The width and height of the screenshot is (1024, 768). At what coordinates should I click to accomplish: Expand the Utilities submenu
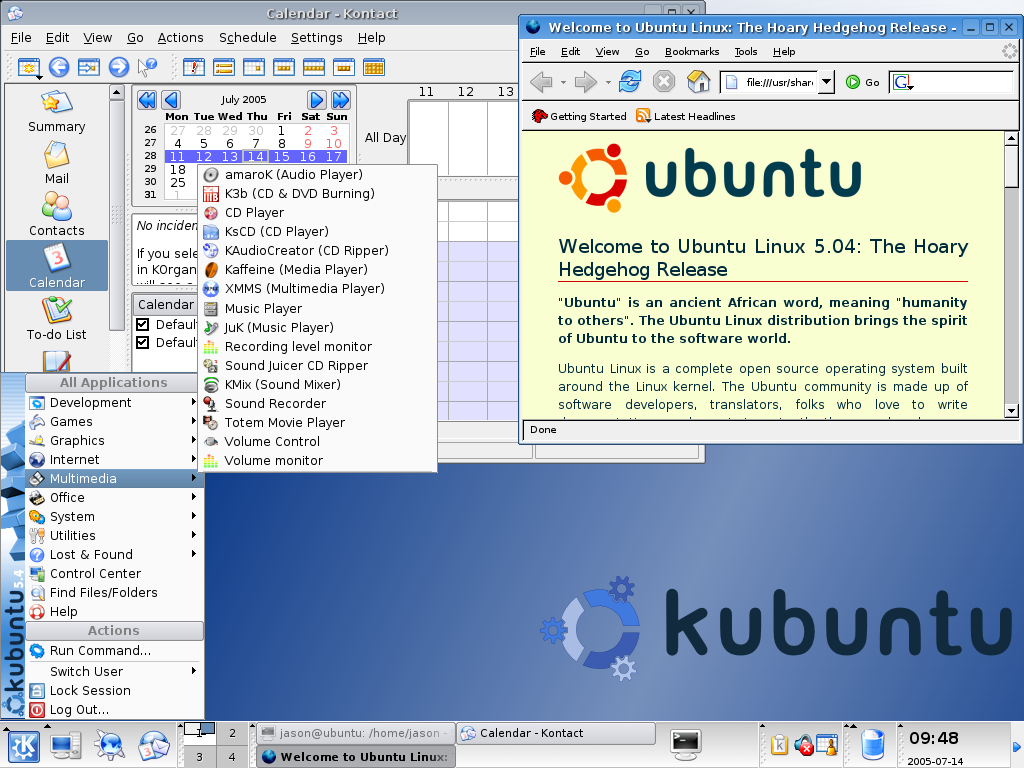point(114,535)
